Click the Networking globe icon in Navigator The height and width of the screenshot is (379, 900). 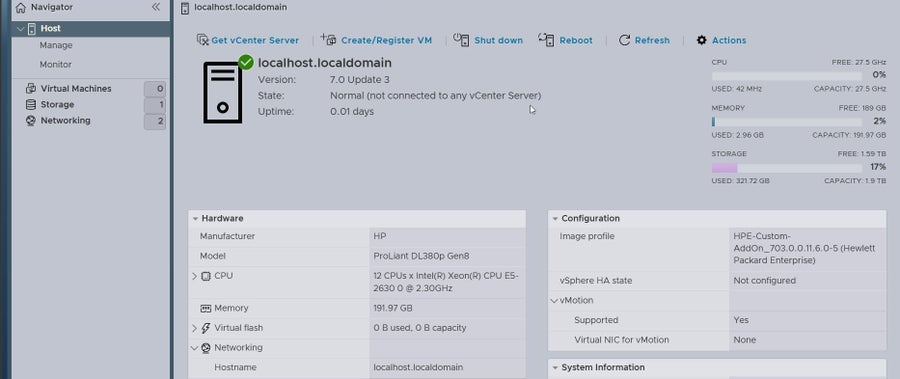[31, 121]
